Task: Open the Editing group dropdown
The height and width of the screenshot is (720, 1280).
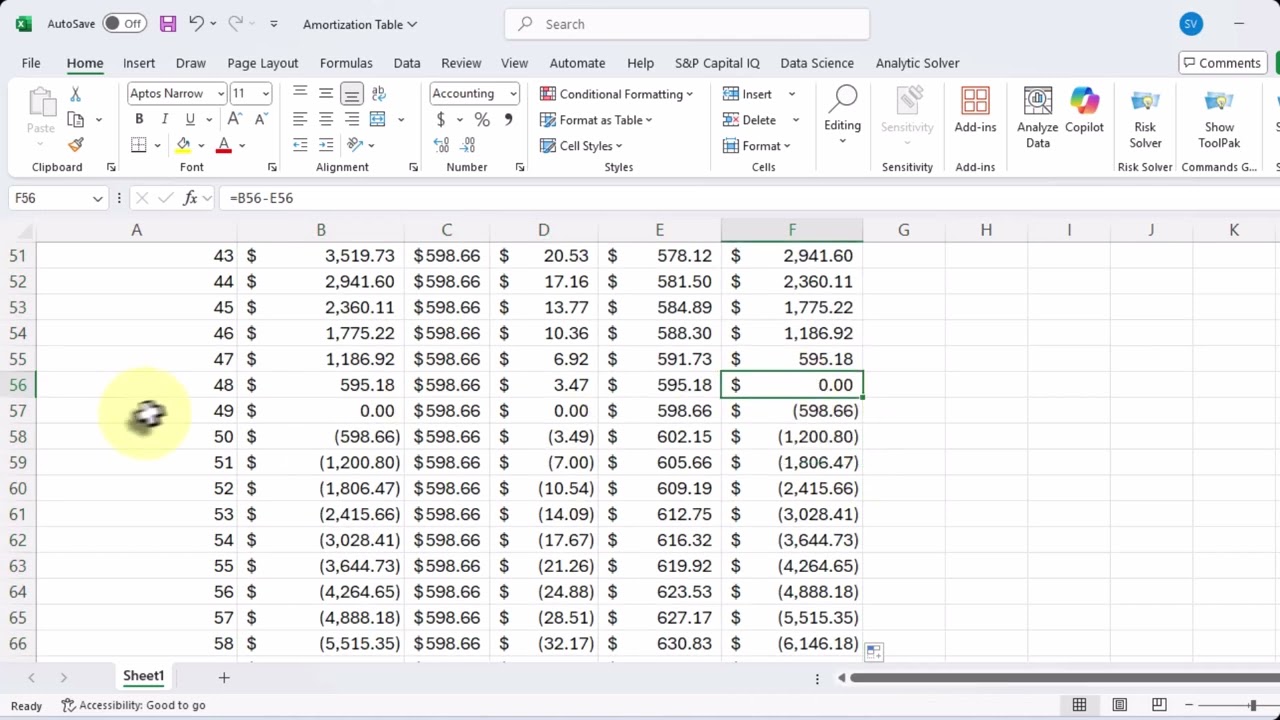Action: pyautogui.click(x=842, y=115)
